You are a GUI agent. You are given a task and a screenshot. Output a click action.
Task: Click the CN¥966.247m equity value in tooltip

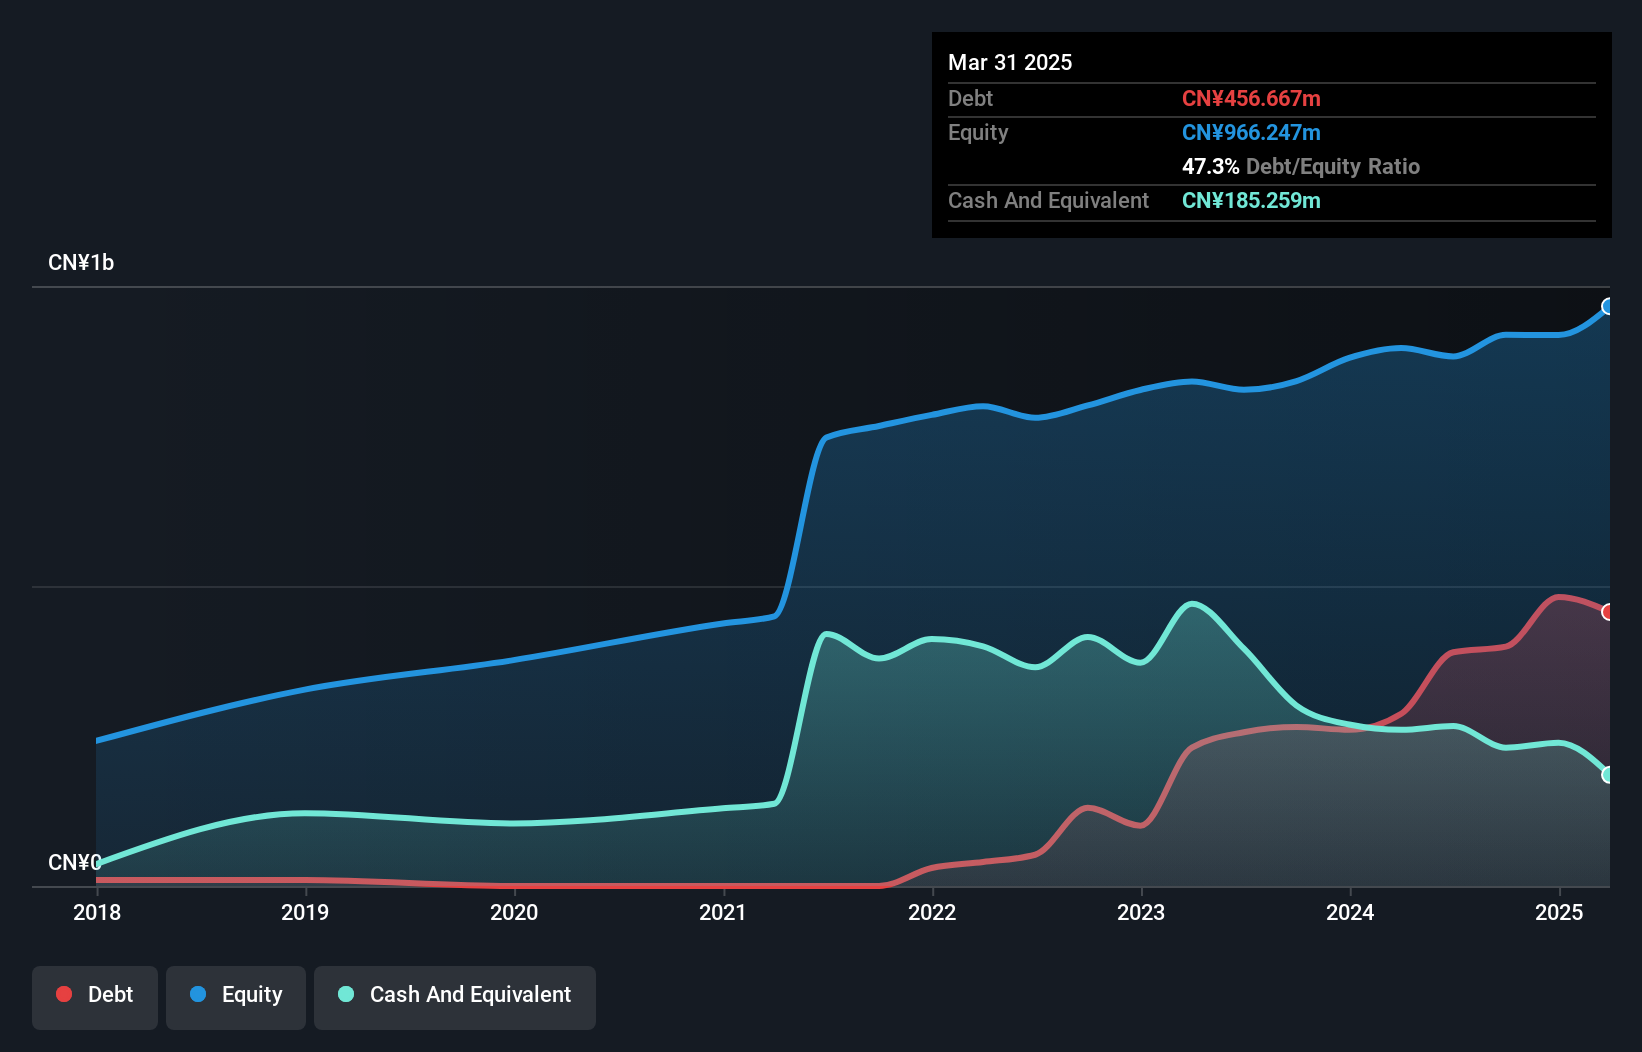click(x=1251, y=132)
